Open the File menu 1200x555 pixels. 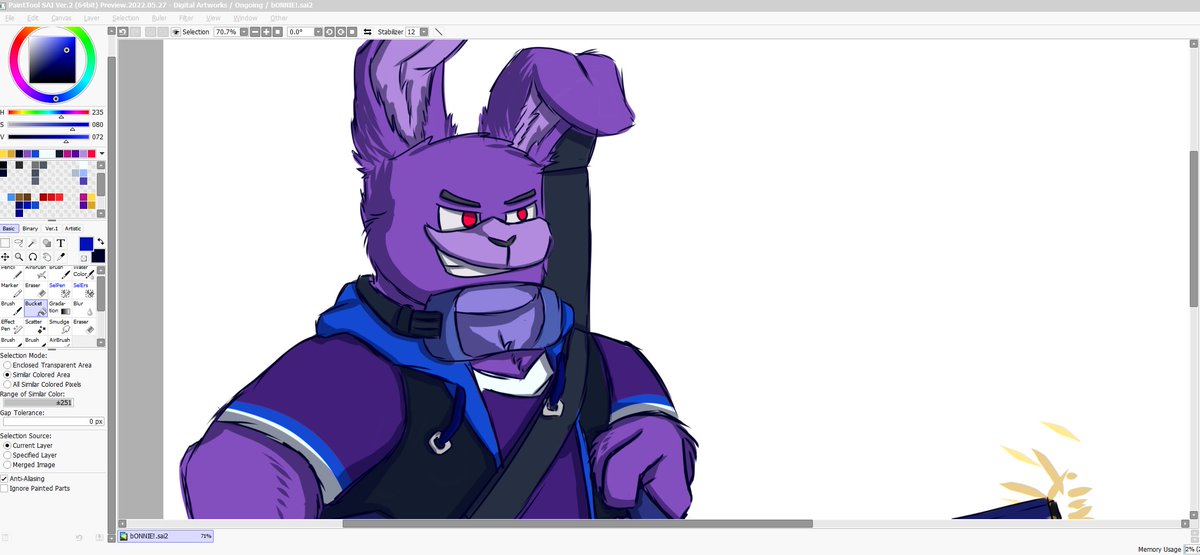click(9, 18)
